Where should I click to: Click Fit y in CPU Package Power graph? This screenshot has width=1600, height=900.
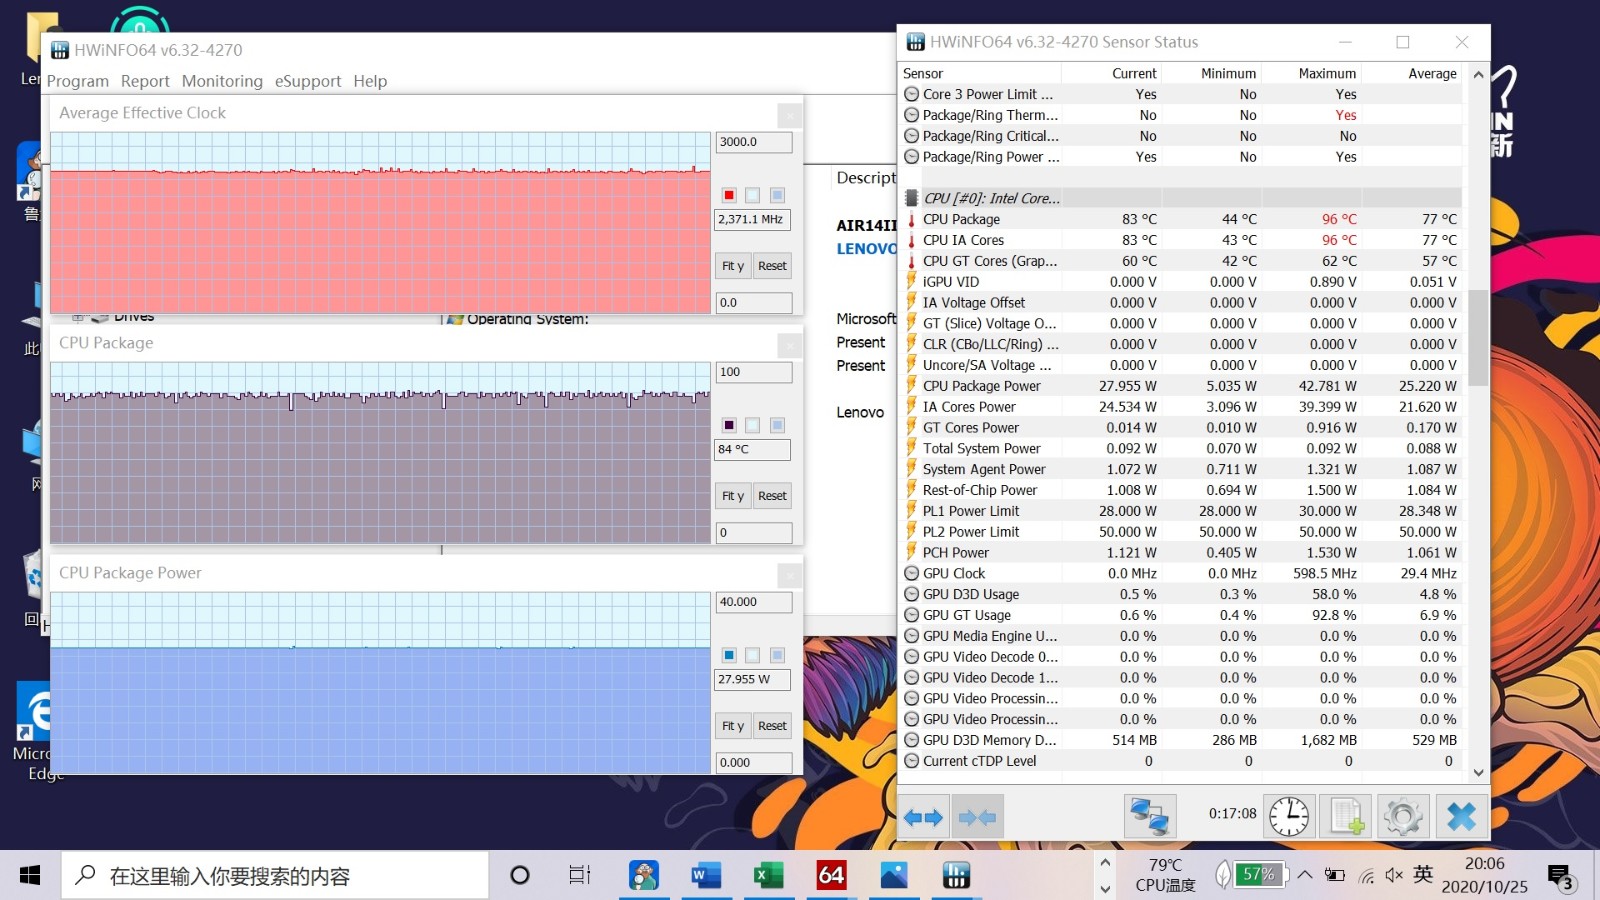733,726
